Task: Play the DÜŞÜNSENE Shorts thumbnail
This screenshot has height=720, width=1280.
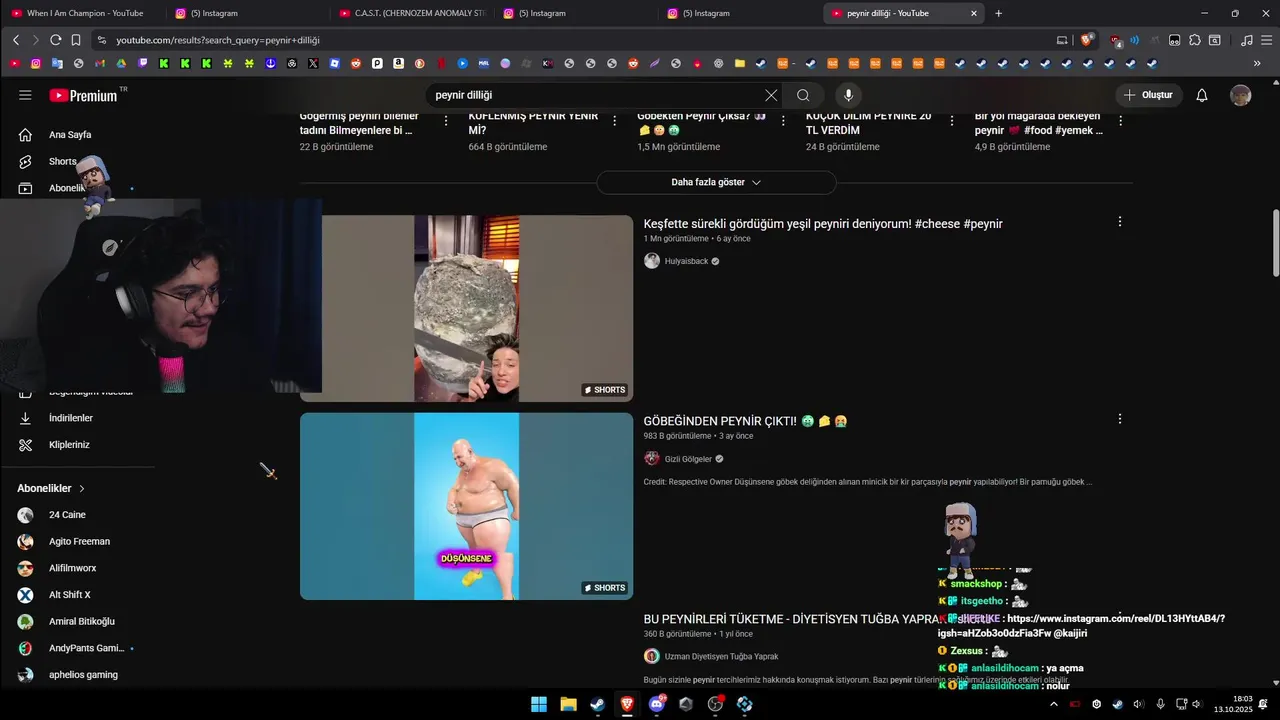Action: pyautogui.click(x=466, y=506)
